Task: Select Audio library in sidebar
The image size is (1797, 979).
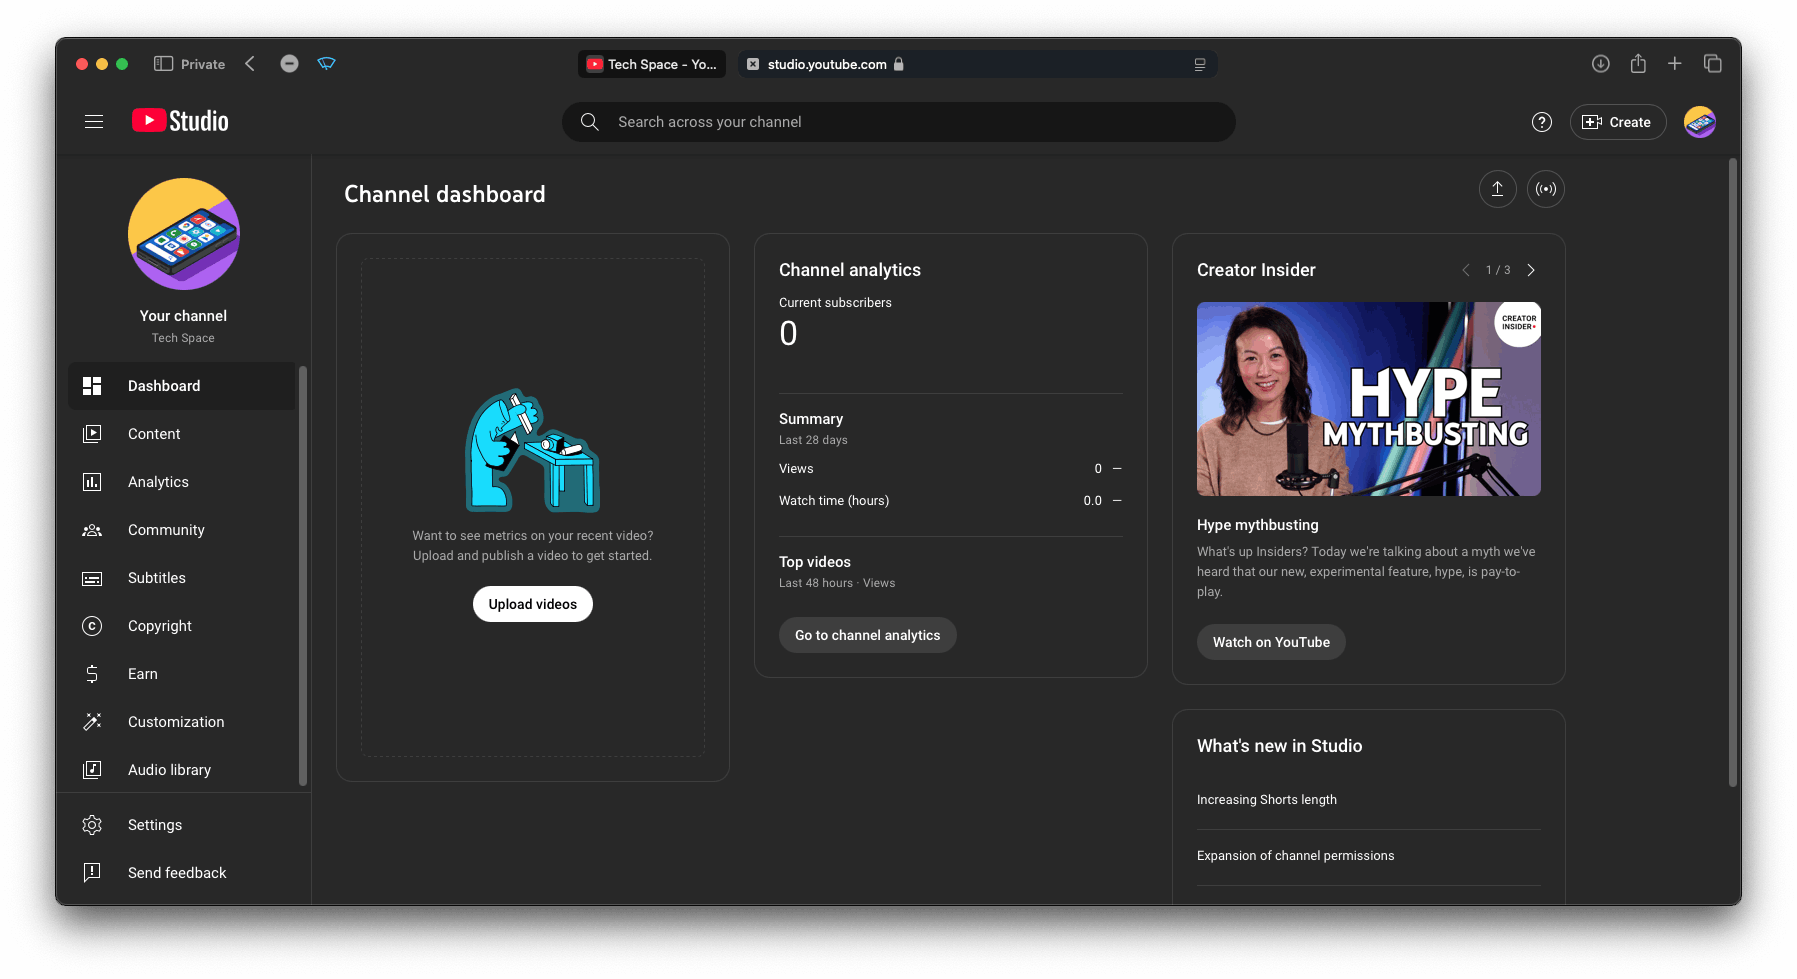Action: 169,770
